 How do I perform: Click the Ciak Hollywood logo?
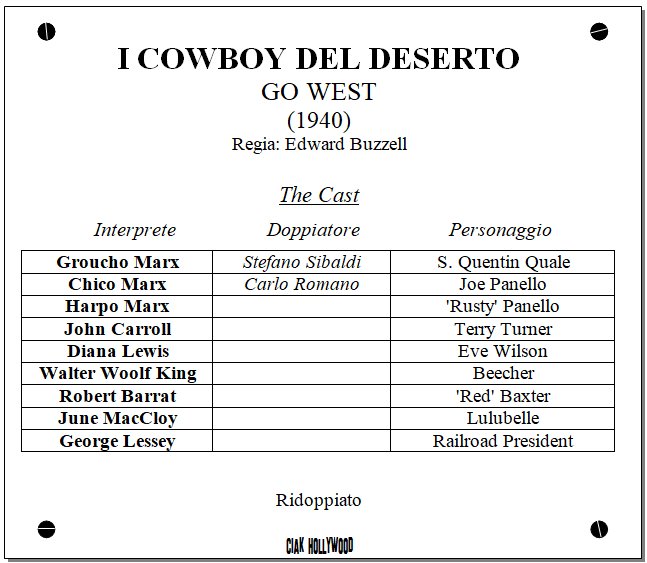click(x=319, y=545)
